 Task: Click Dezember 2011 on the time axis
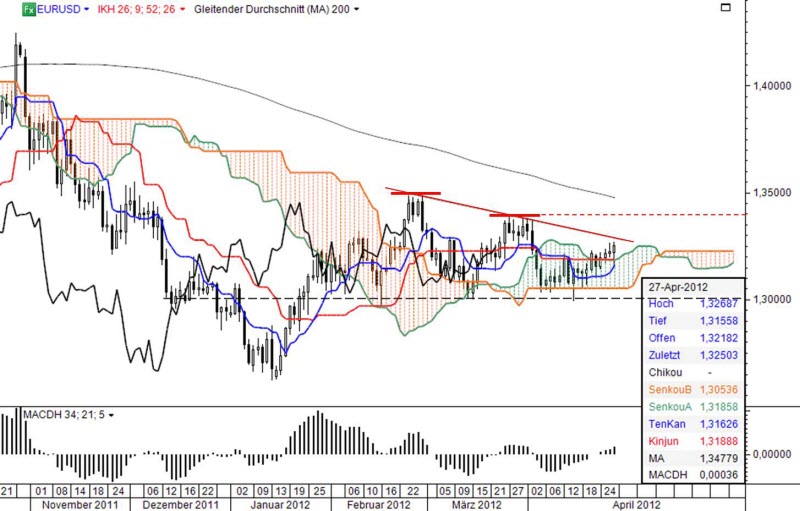(x=181, y=505)
